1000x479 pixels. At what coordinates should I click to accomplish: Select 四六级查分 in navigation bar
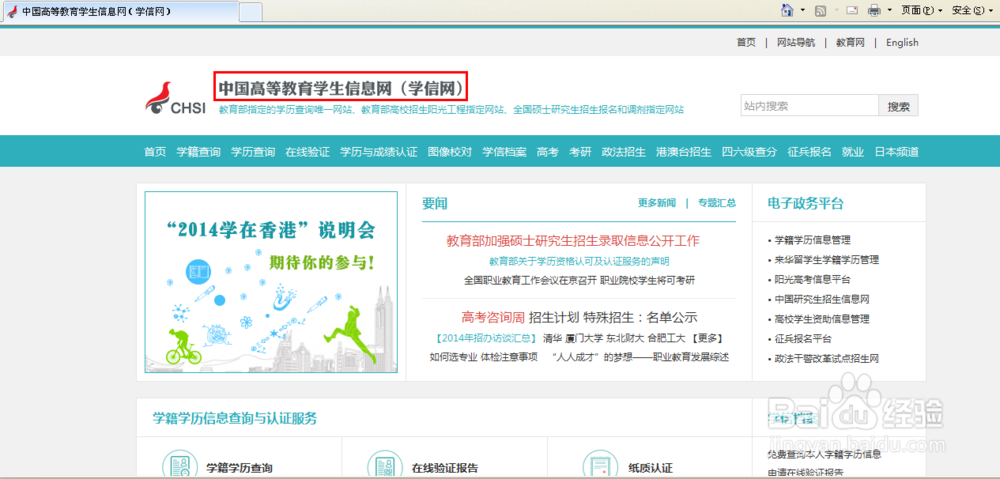click(x=749, y=152)
